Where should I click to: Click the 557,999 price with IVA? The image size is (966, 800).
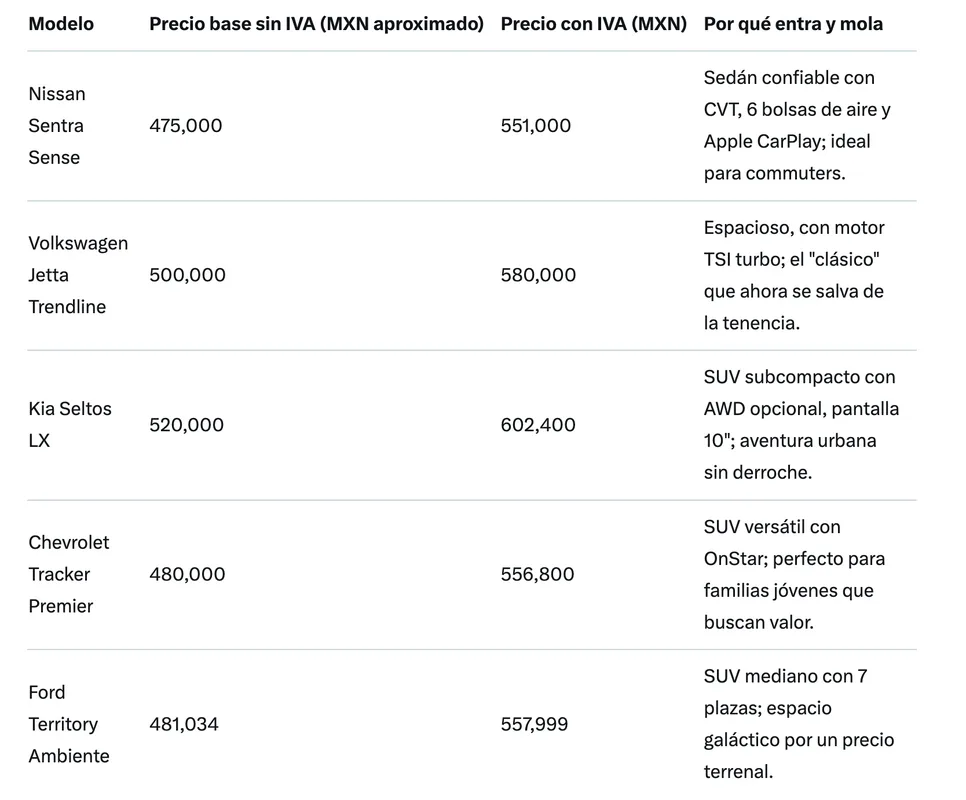534,724
